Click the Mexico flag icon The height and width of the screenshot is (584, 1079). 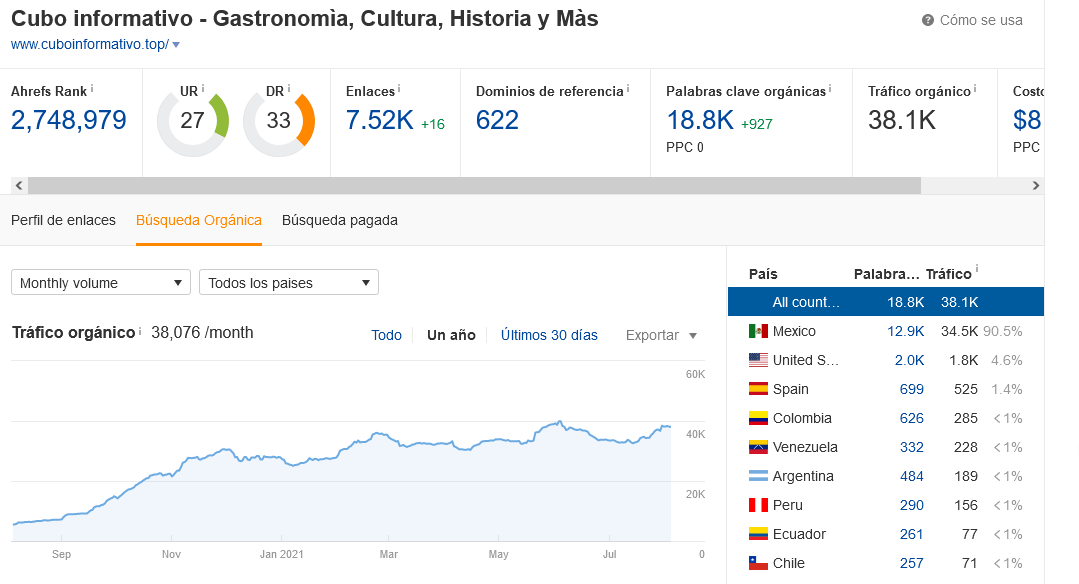[x=757, y=330]
